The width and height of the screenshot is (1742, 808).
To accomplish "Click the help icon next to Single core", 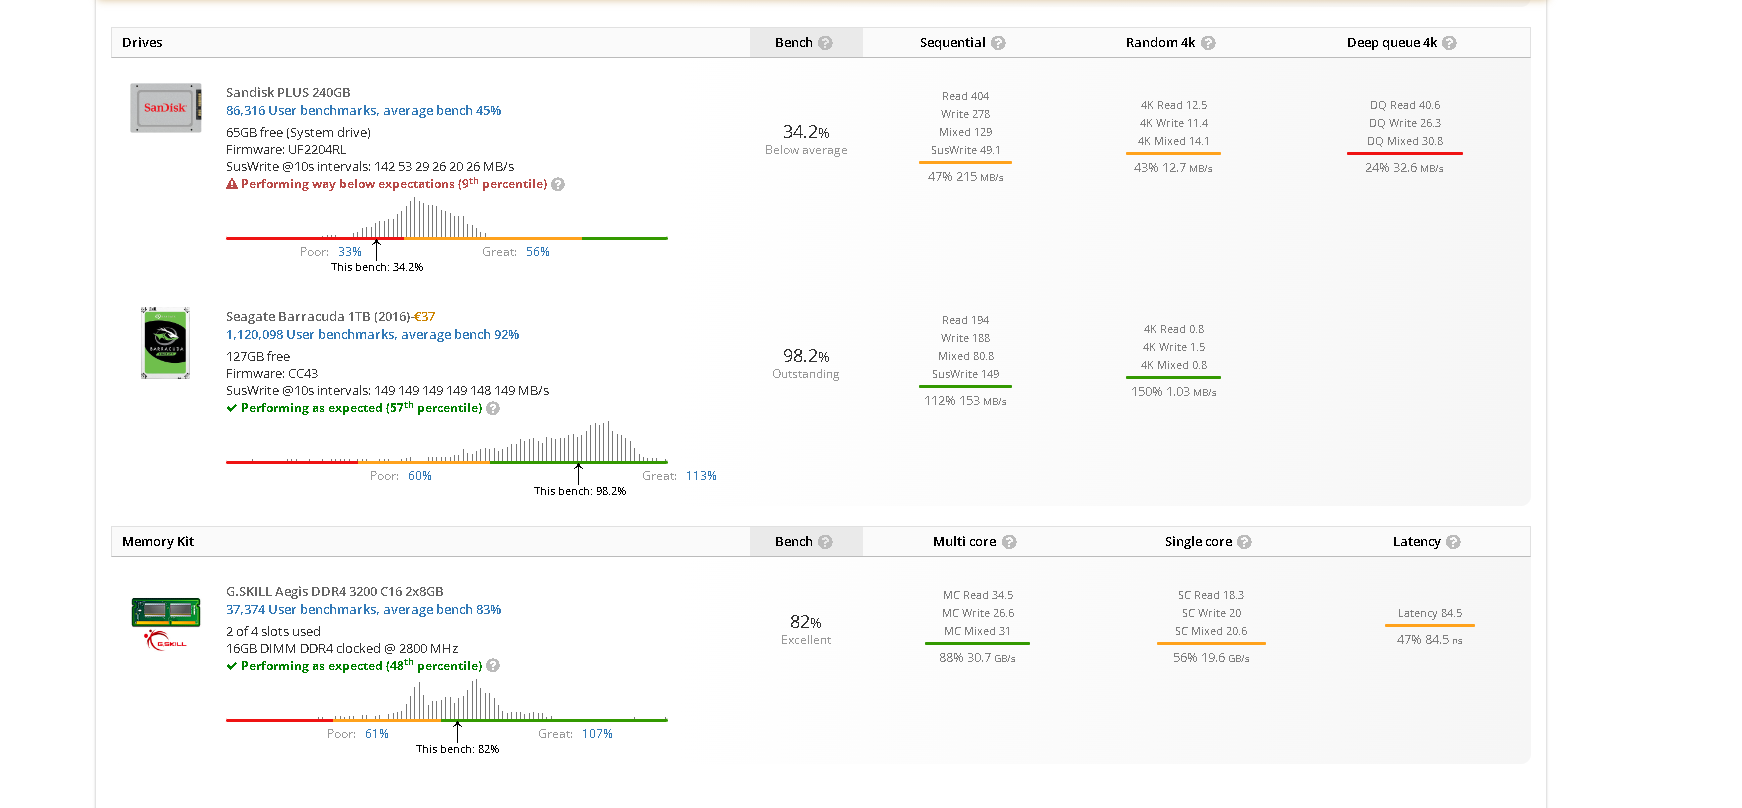I will pyautogui.click(x=1244, y=542).
